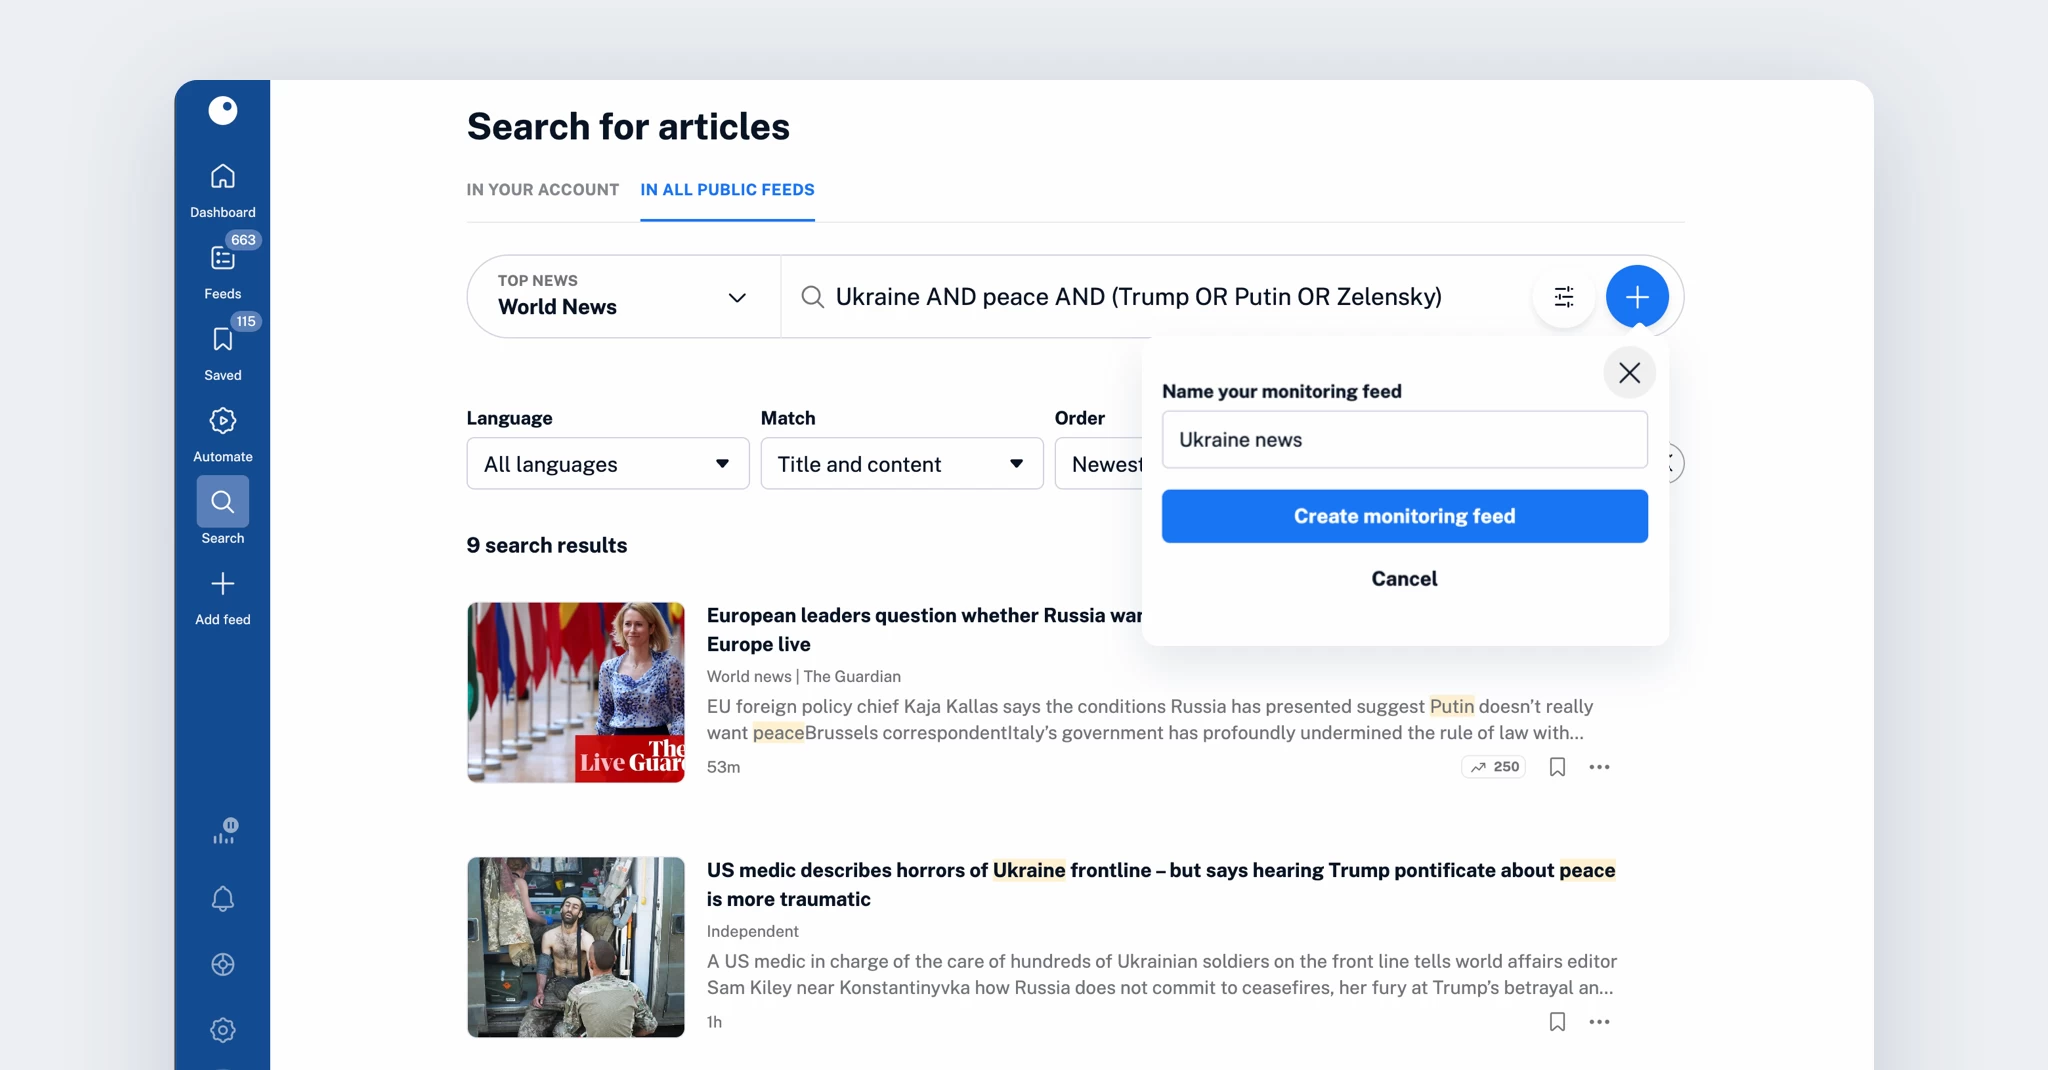Open the Automate section
Screen dimensions: 2048x1070
click(222, 434)
